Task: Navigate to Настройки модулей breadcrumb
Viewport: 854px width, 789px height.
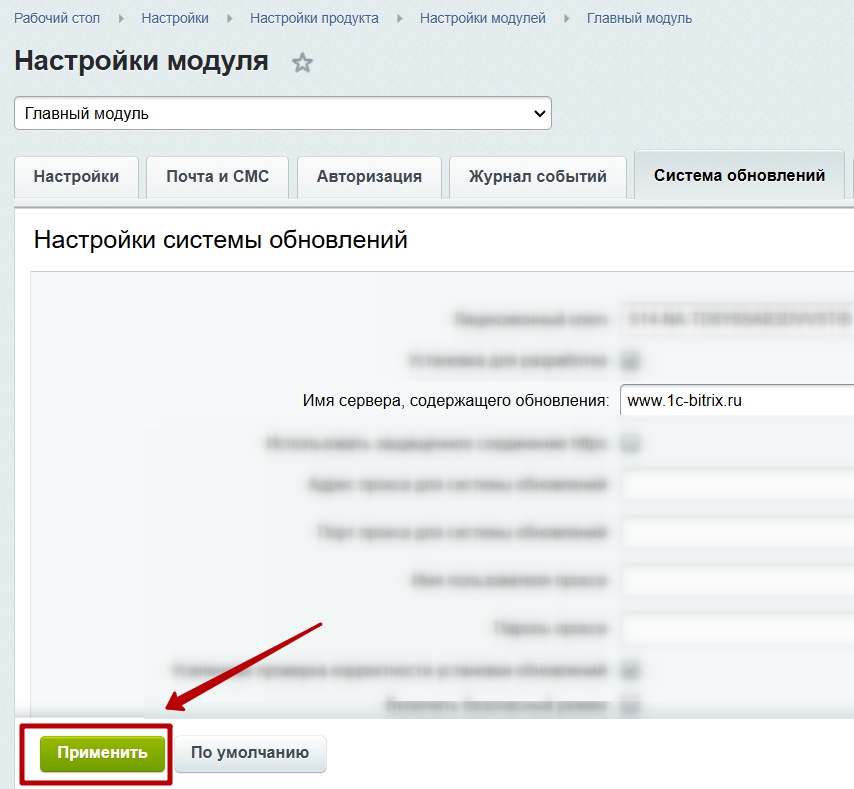Action: click(x=482, y=18)
